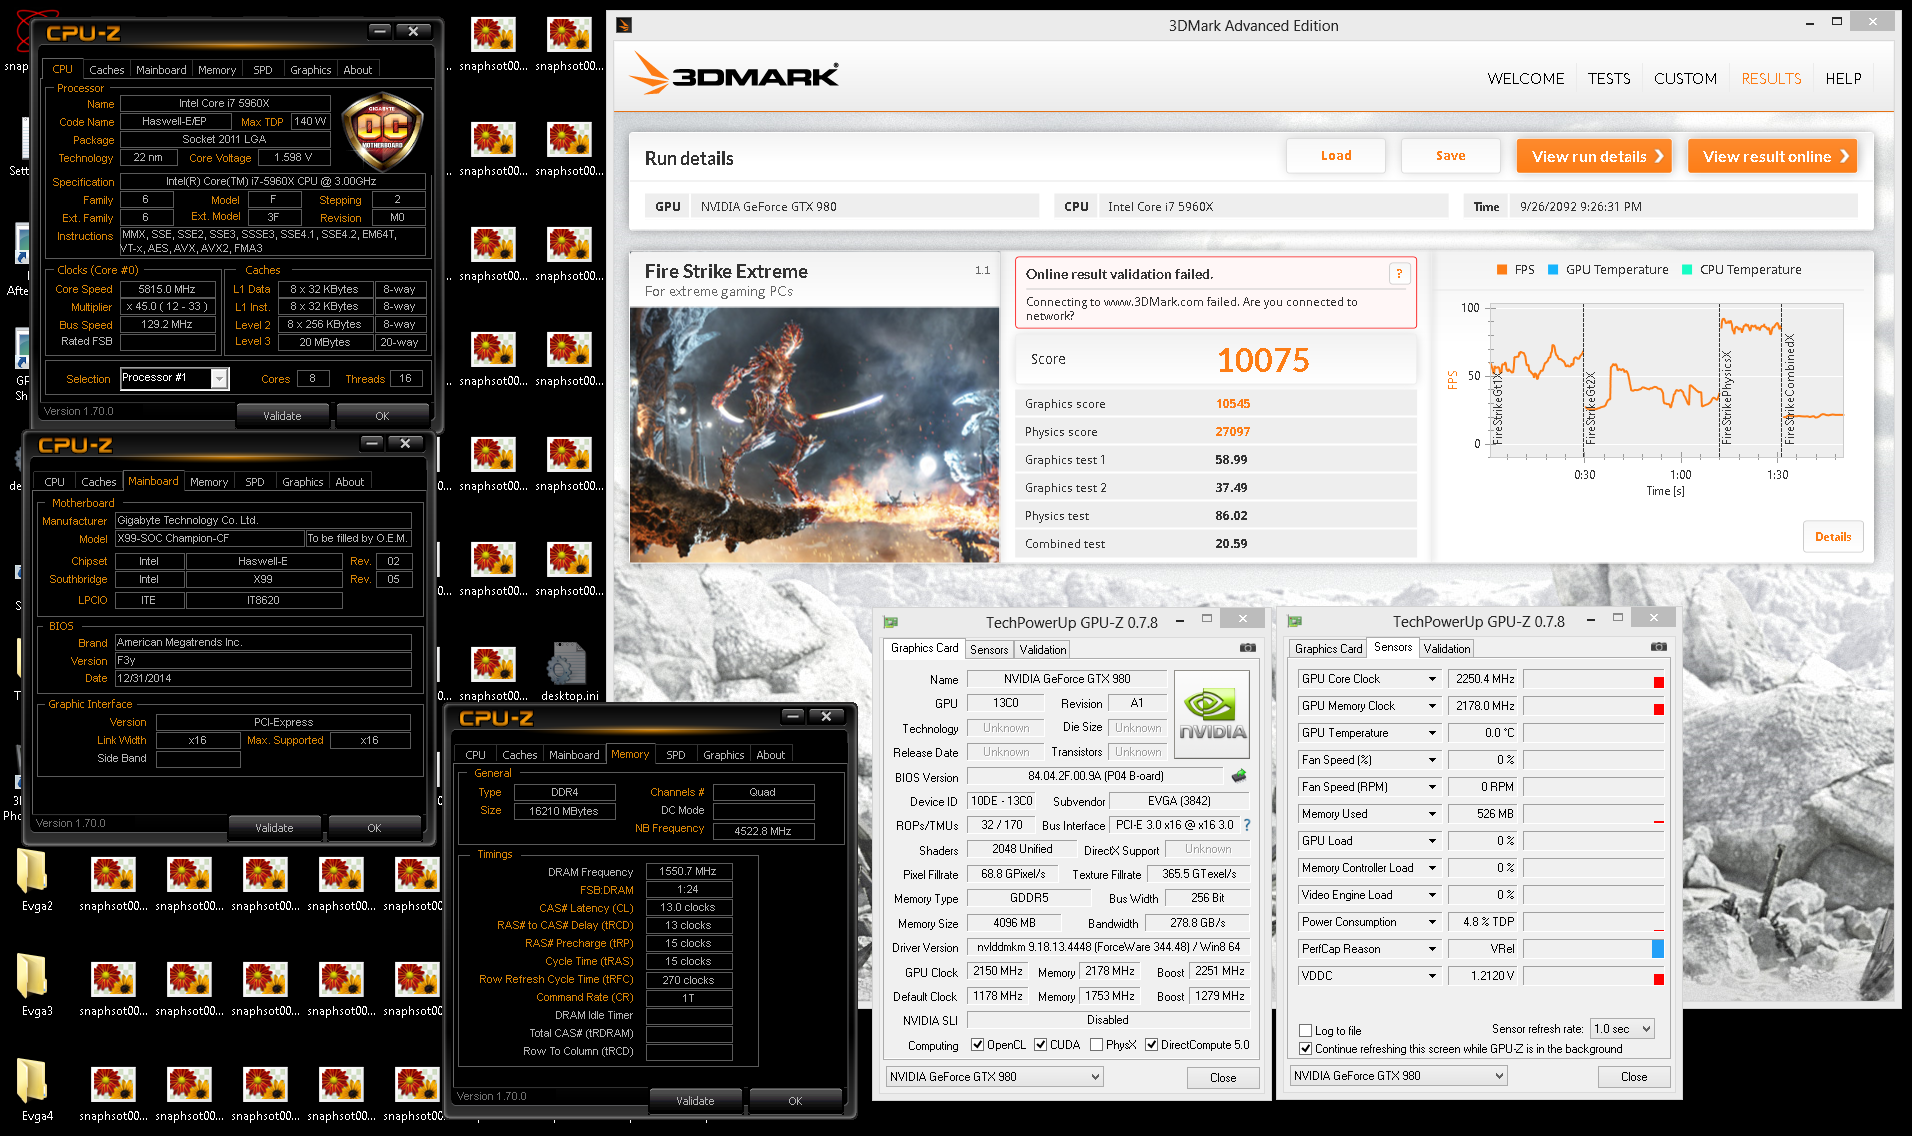
Task: Click the Bus Interface question mark in GPU-Z
Action: click(1247, 825)
